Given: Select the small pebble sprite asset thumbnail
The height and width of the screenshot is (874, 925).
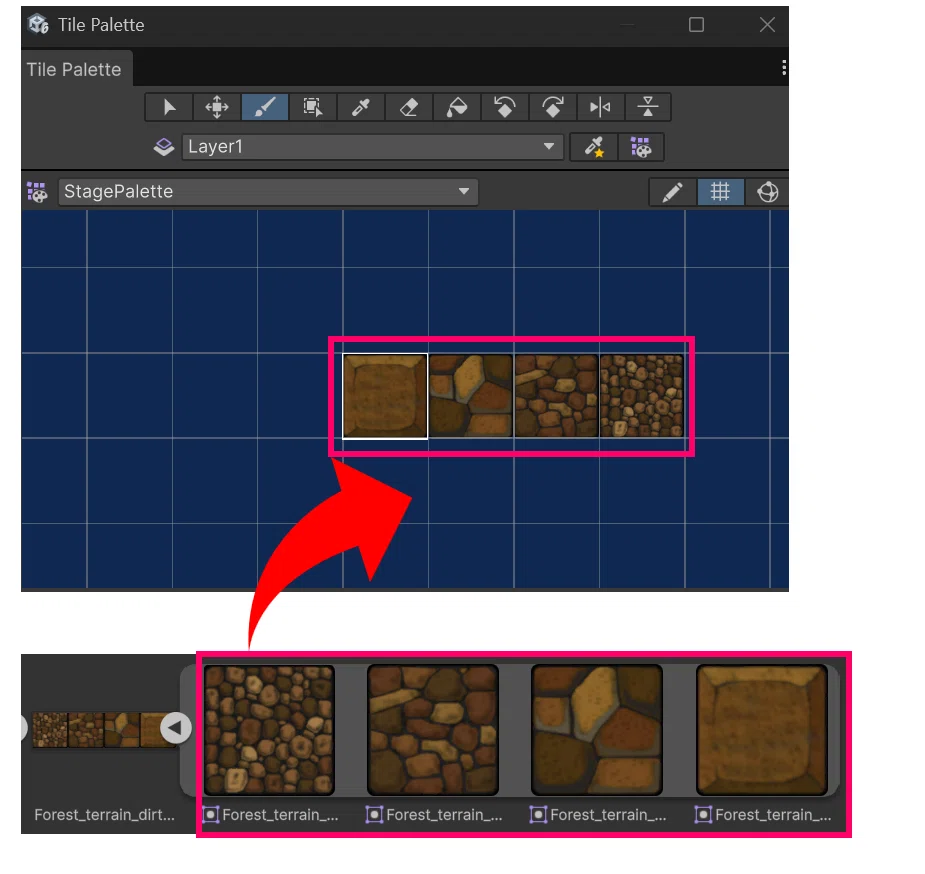Looking at the screenshot, I should click(270, 730).
